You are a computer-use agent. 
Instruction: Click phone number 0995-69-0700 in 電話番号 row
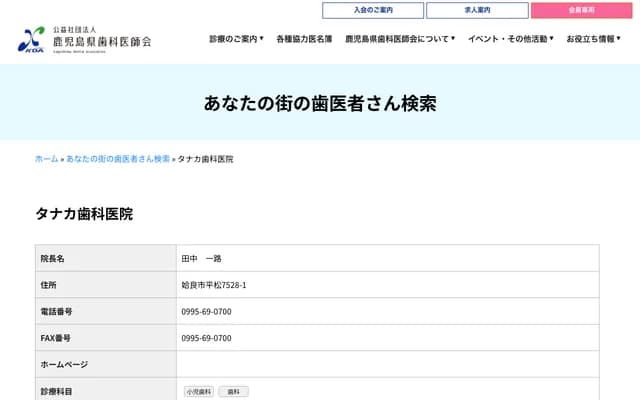[x=206, y=312]
